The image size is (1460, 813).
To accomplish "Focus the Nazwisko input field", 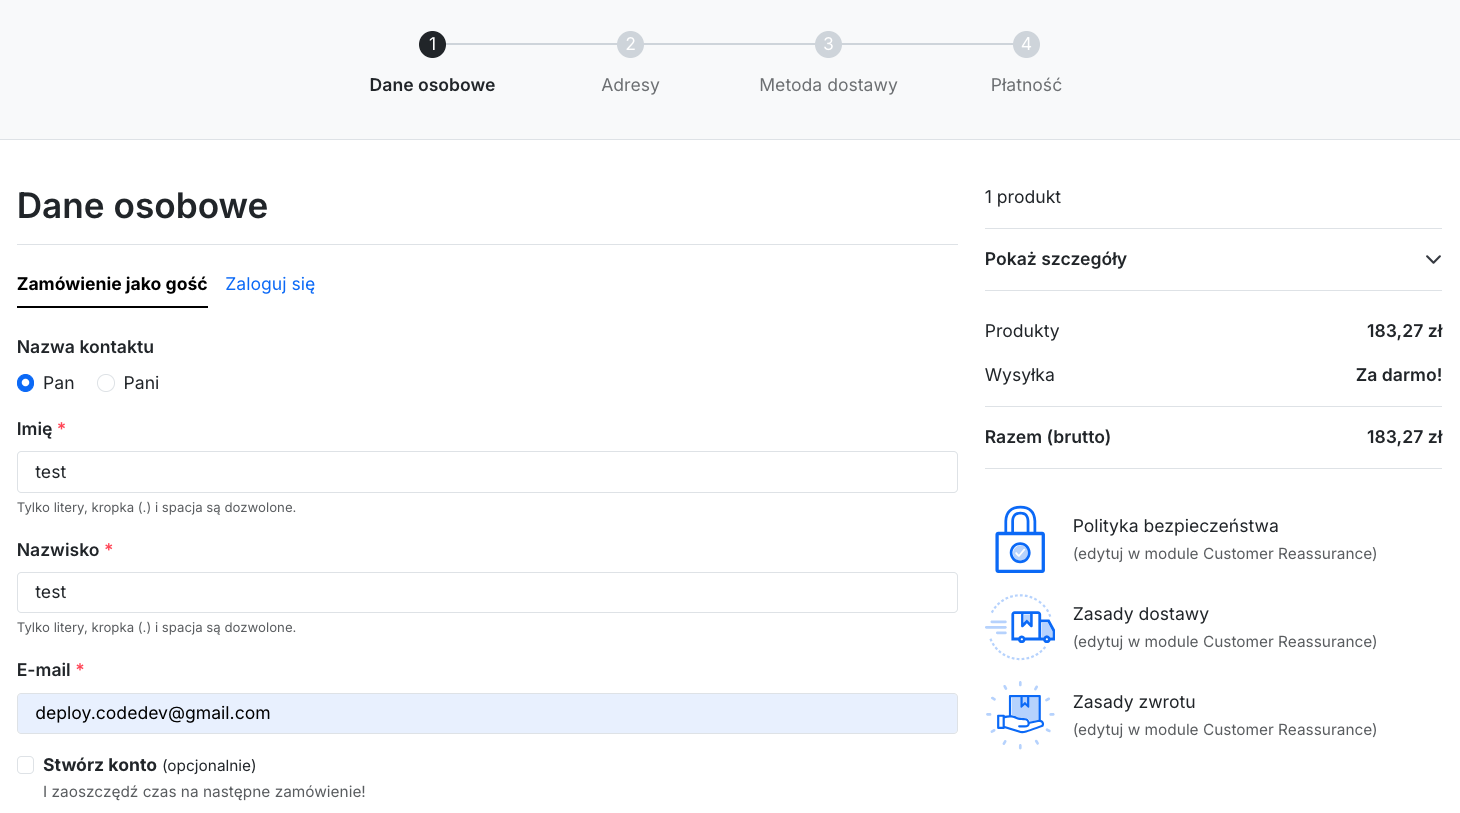I will pyautogui.click(x=487, y=592).
